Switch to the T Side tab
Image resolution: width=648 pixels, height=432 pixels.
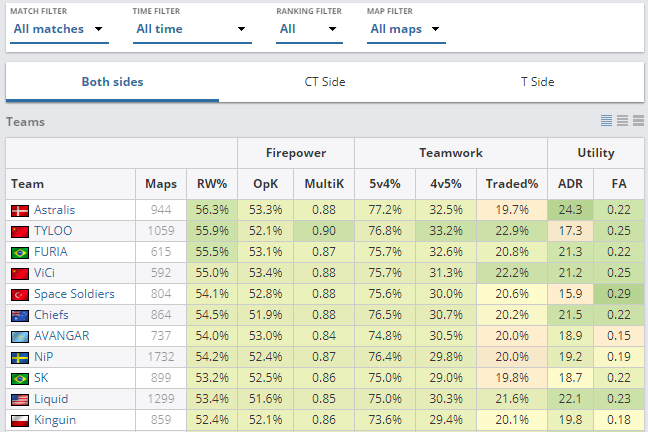[x=537, y=82]
